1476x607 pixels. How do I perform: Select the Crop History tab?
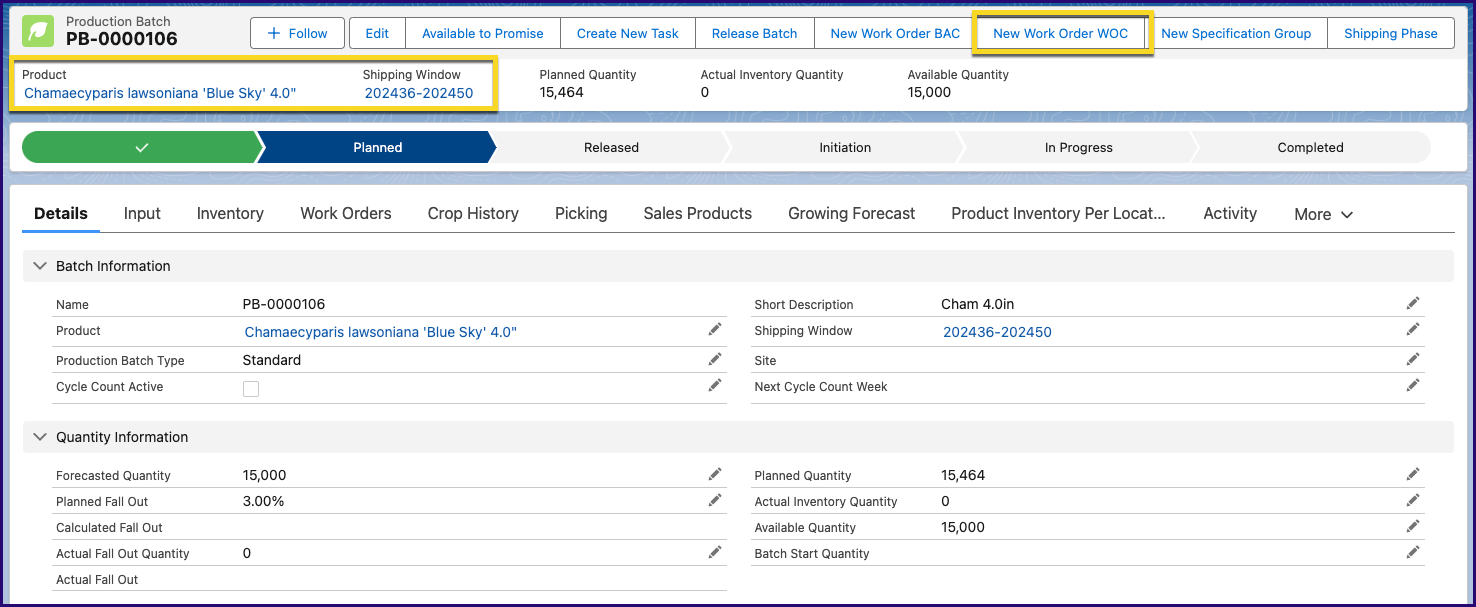pos(473,213)
